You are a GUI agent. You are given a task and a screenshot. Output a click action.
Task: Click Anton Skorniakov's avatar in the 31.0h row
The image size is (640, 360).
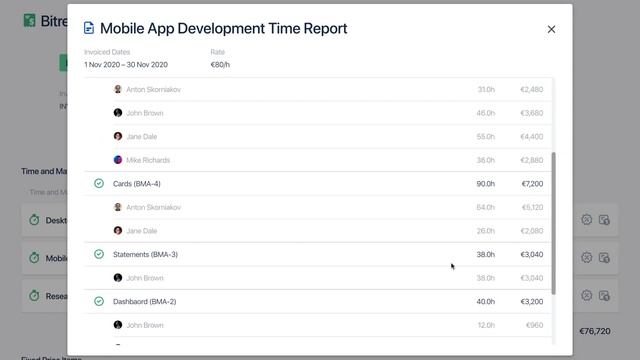(x=118, y=89)
